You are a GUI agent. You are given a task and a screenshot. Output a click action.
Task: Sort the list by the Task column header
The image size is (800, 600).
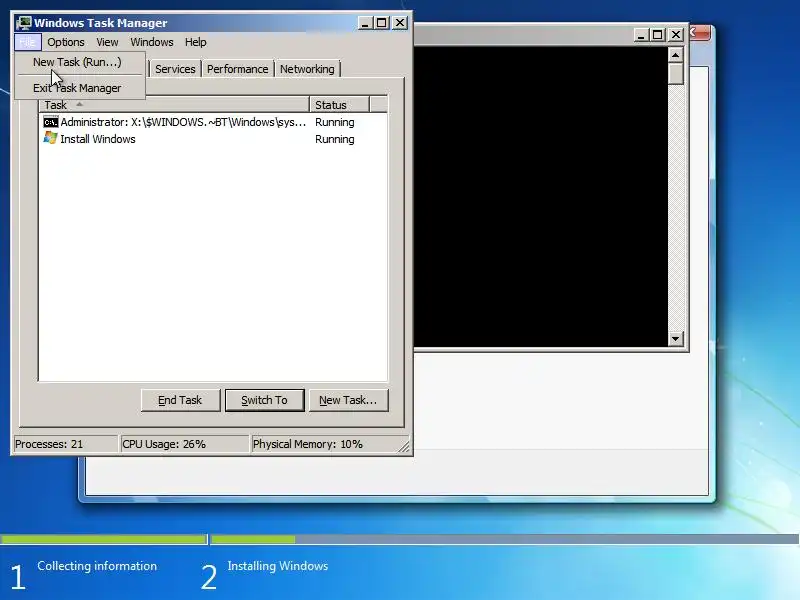coord(174,105)
